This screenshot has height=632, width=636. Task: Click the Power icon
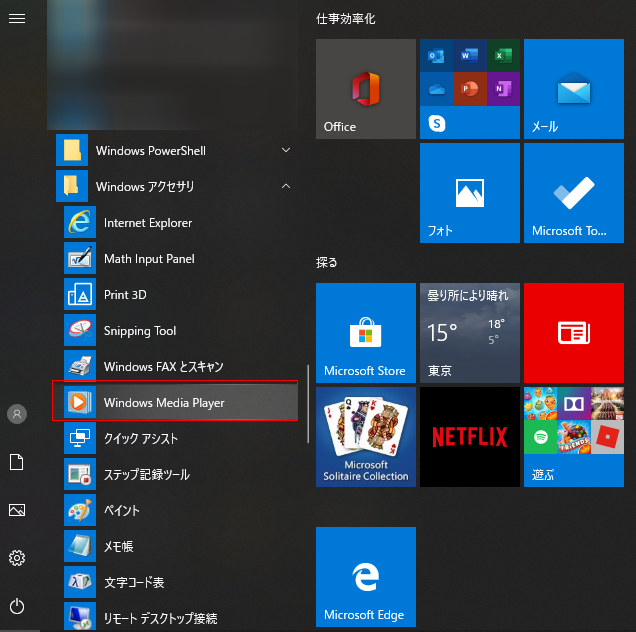tap(17, 606)
